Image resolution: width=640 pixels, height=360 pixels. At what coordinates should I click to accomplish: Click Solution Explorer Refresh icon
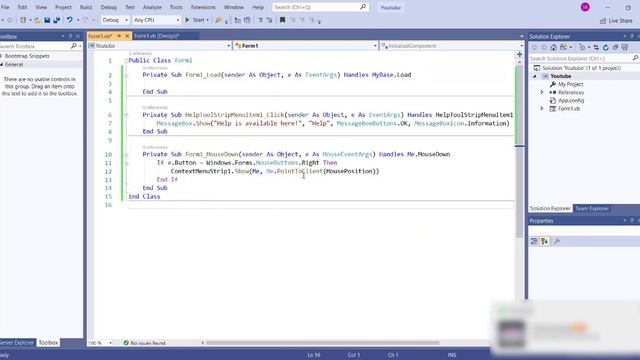(606, 47)
